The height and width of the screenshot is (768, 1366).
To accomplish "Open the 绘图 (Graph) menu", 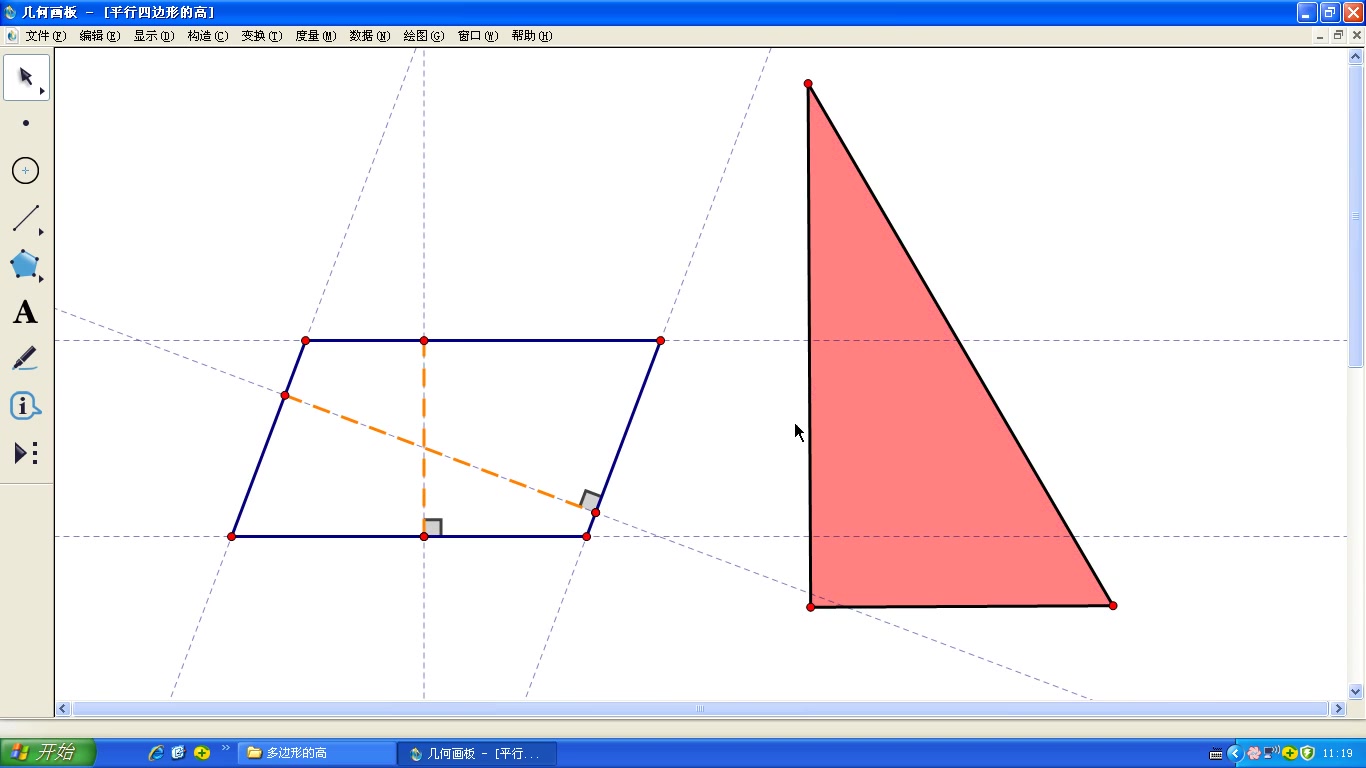I will click(424, 36).
